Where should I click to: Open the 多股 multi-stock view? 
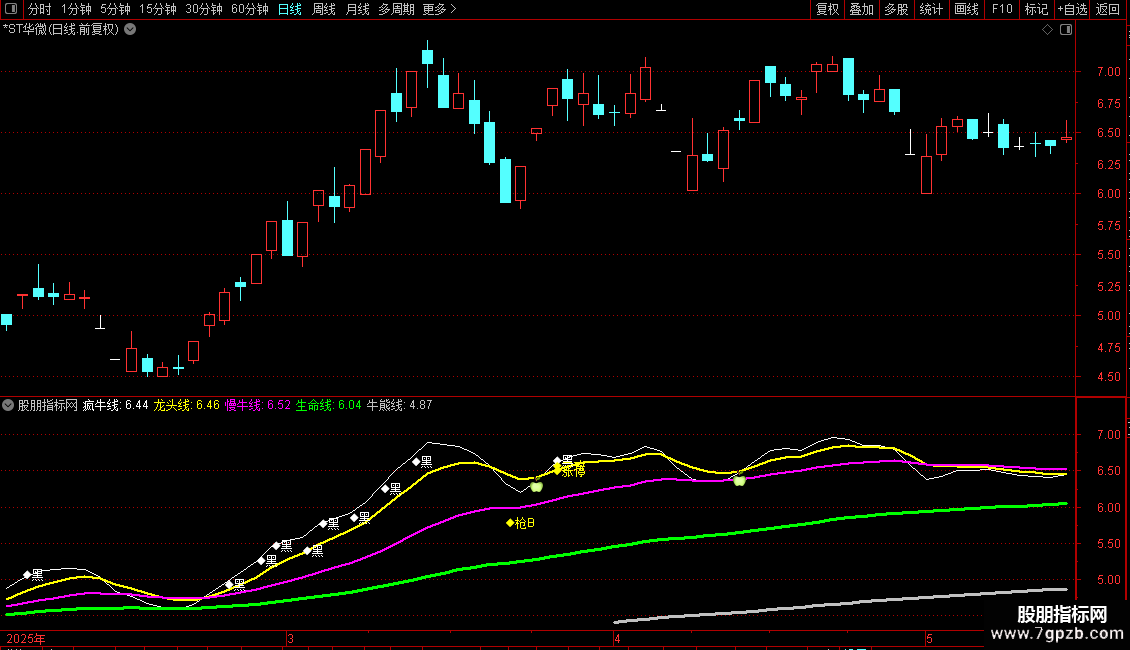897,9
